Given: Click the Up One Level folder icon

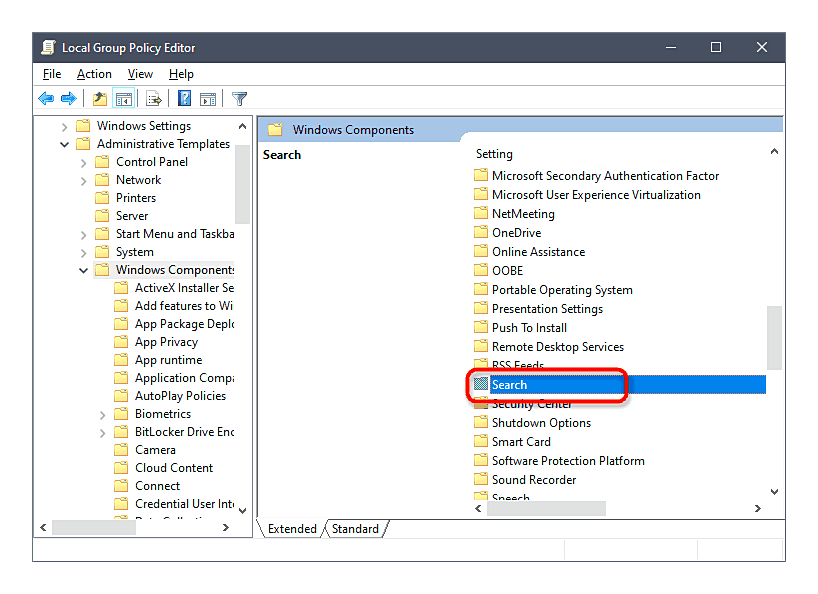Looking at the screenshot, I should point(99,98).
